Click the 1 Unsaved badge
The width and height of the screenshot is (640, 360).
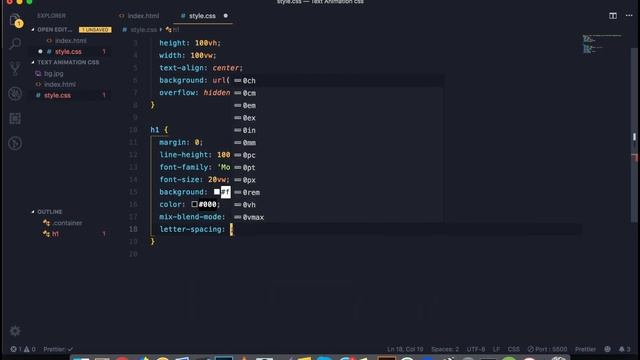[95, 30]
